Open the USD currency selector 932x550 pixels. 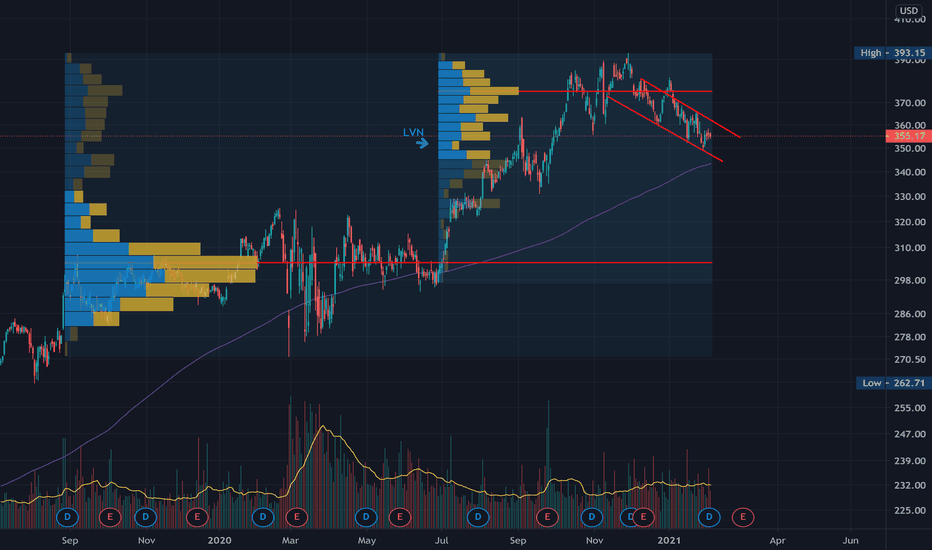908,10
